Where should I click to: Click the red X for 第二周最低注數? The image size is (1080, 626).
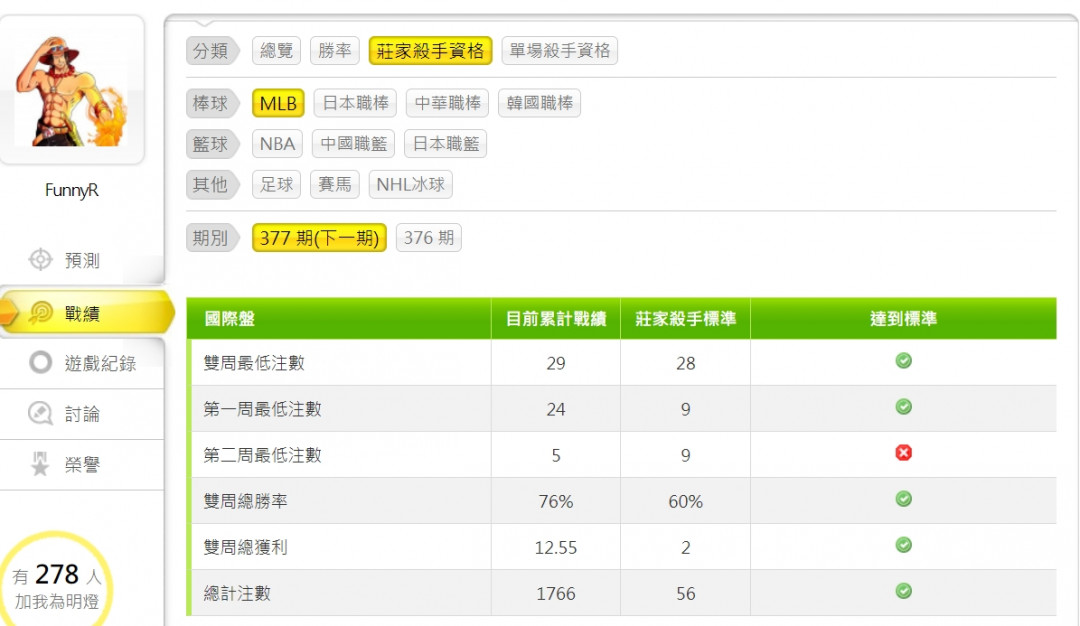coord(903,452)
